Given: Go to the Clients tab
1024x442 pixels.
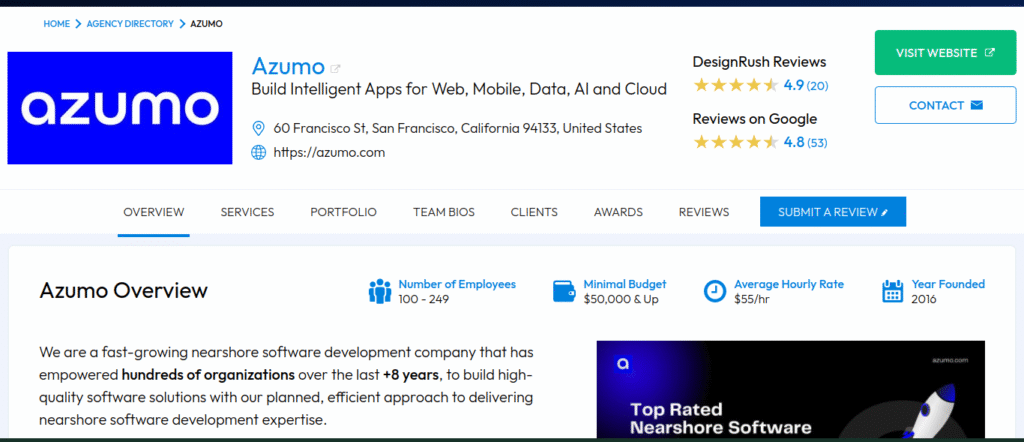Looking at the screenshot, I should pos(534,212).
